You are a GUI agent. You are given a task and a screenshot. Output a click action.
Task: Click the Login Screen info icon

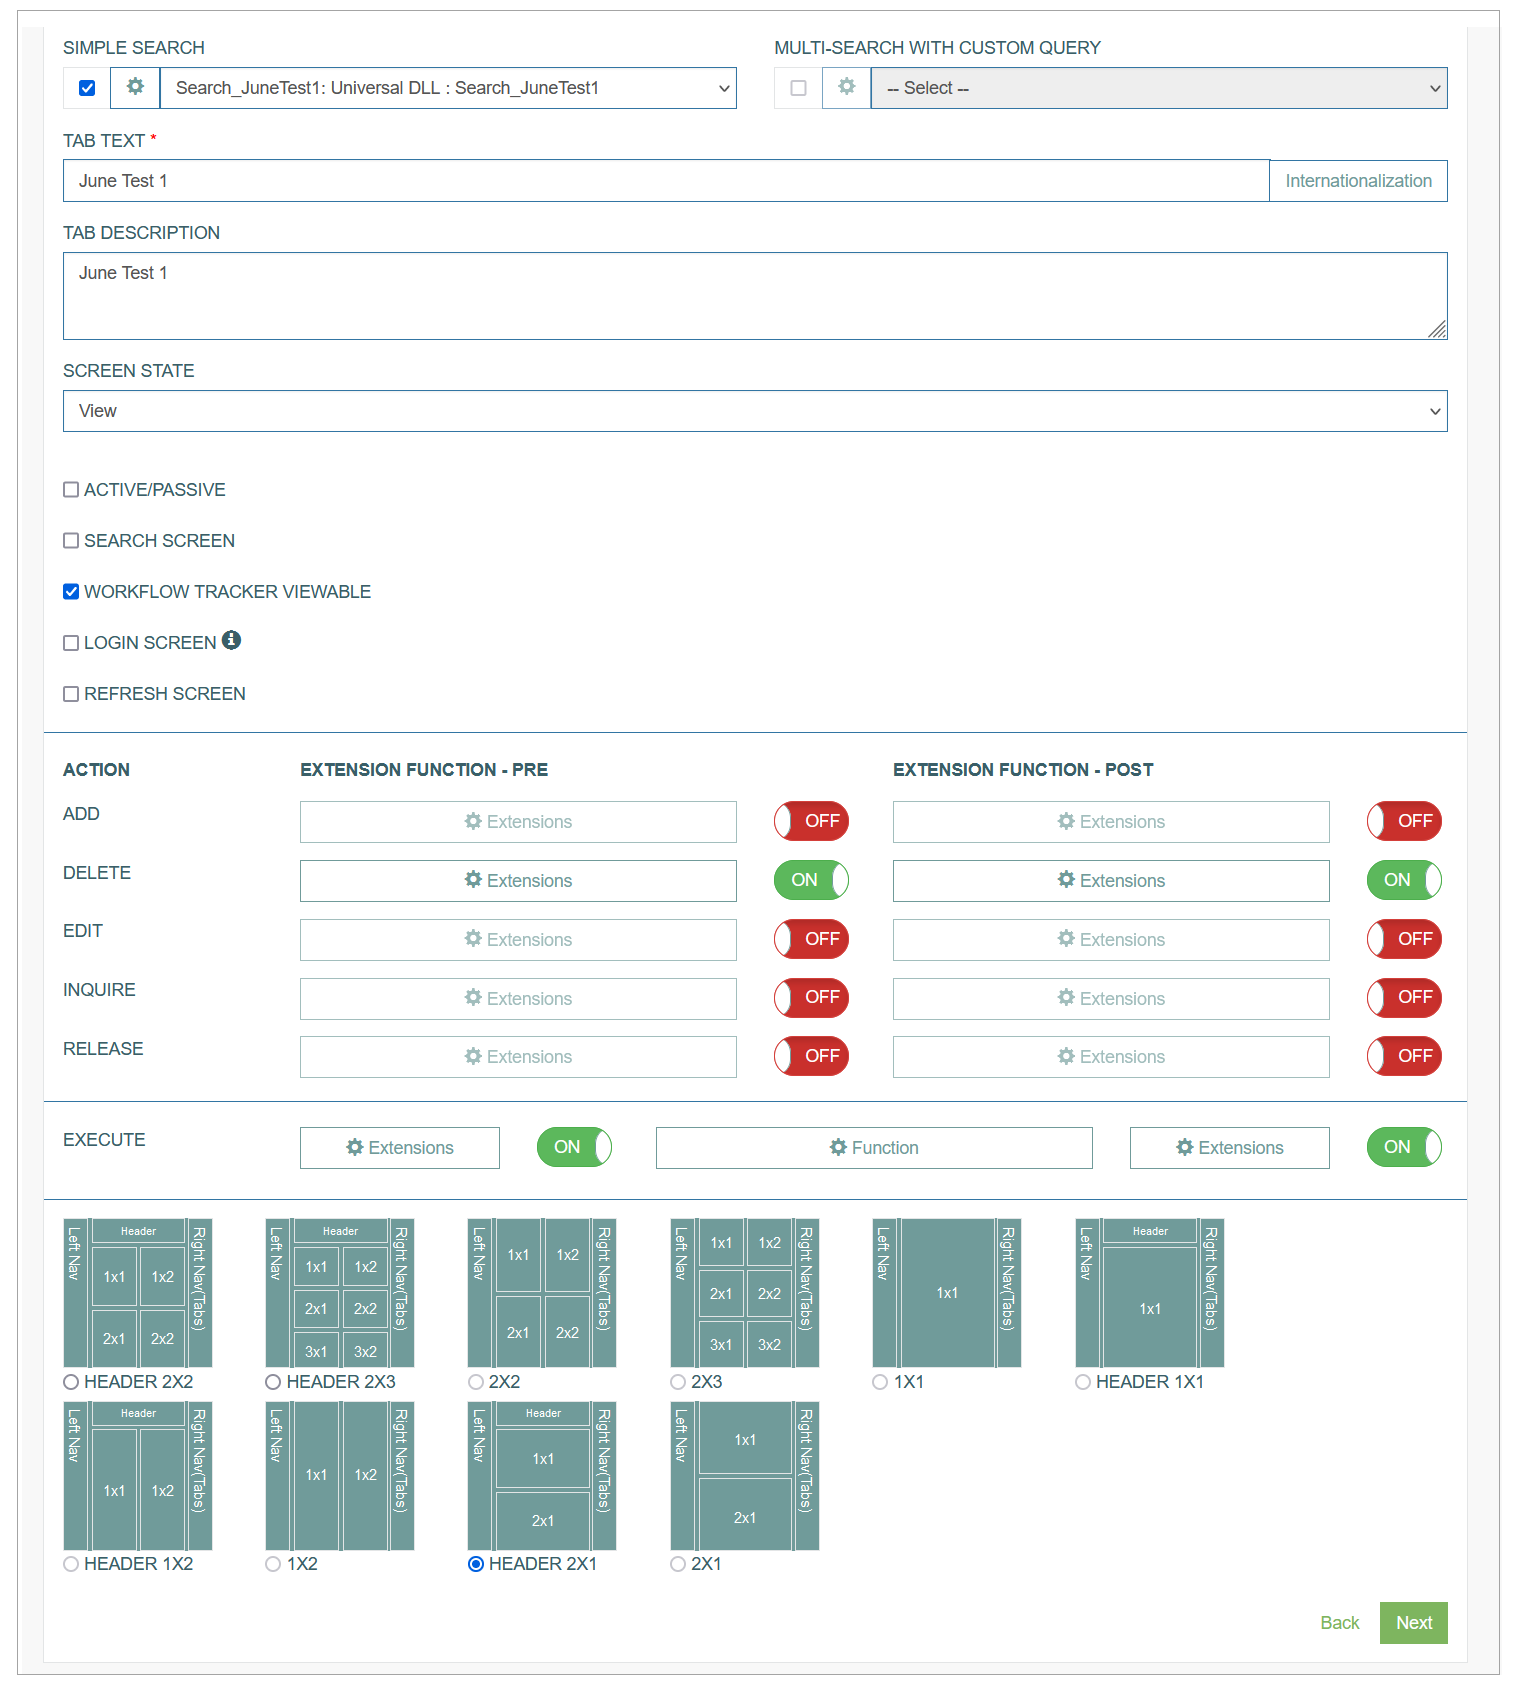tap(231, 640)
